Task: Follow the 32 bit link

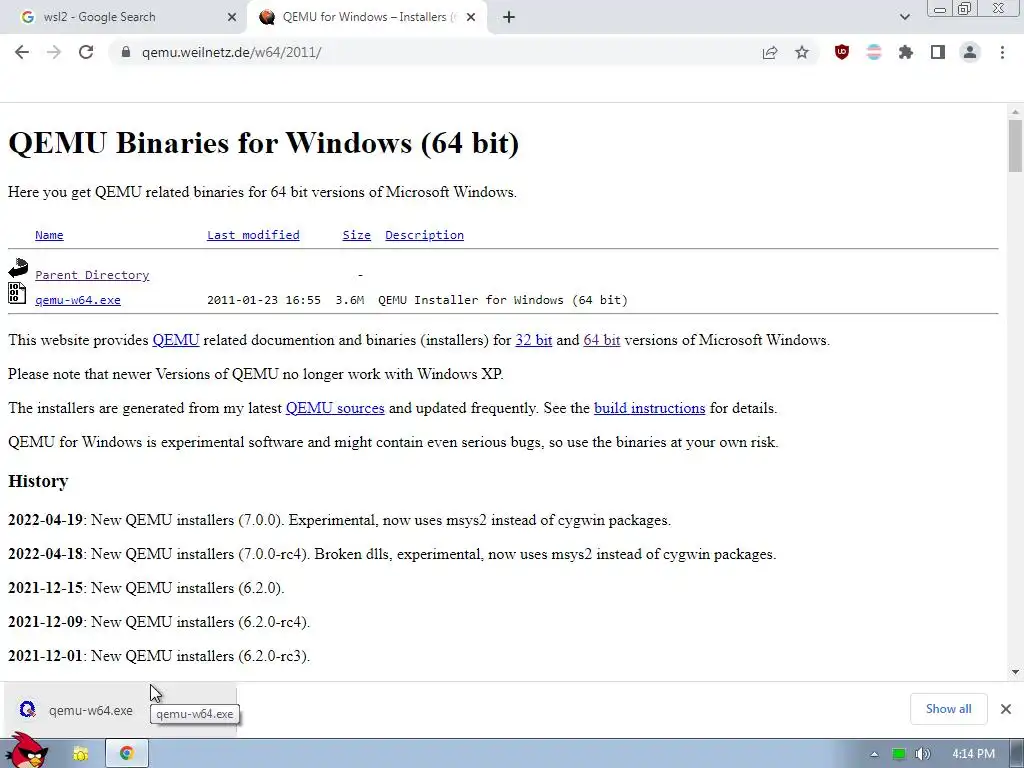Action: (534, 340)
